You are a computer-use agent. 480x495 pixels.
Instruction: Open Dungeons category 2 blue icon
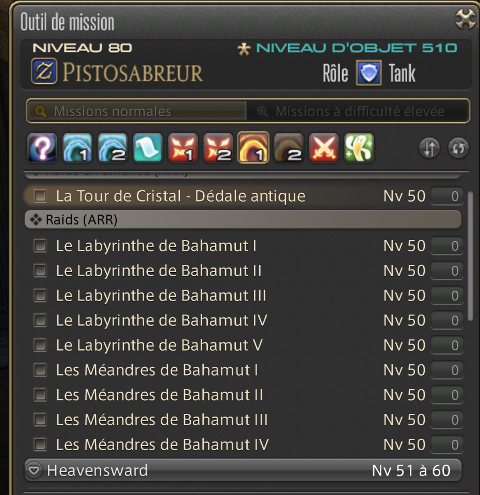click(x=113, y=148)
